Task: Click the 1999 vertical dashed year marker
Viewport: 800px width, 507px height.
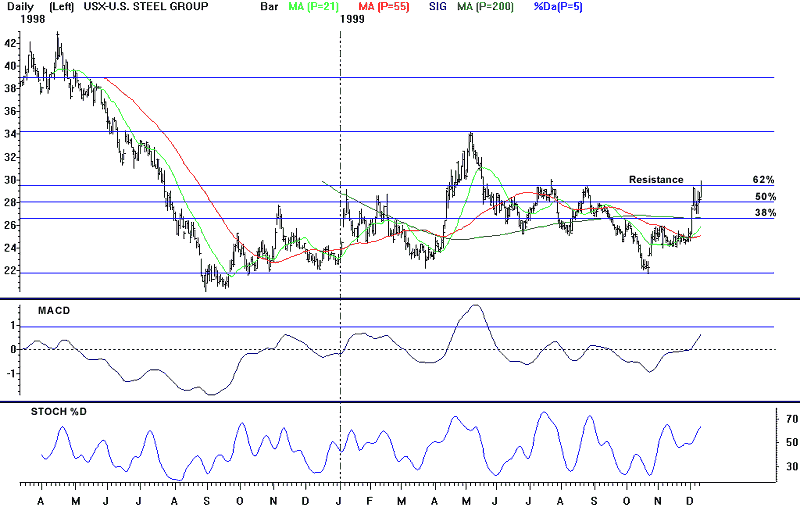Action: click(x=340, y=255)
